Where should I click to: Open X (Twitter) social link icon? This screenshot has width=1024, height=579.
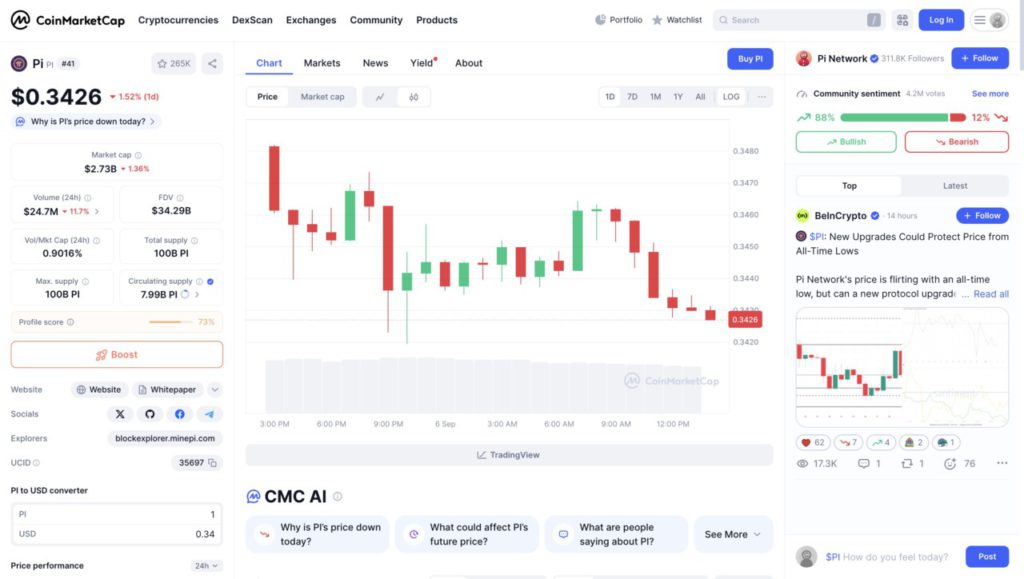click(x=120, y=414)
